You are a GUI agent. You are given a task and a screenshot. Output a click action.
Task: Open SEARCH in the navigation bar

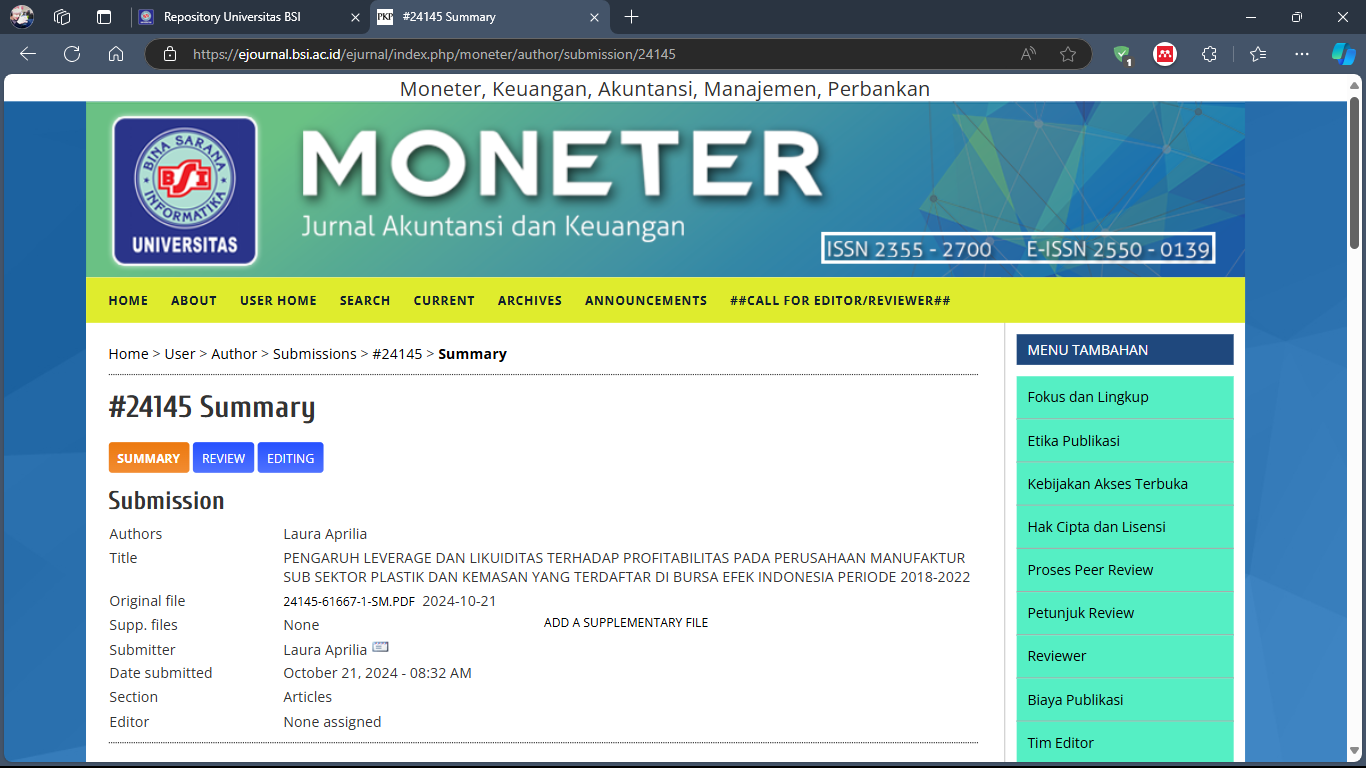365,300
